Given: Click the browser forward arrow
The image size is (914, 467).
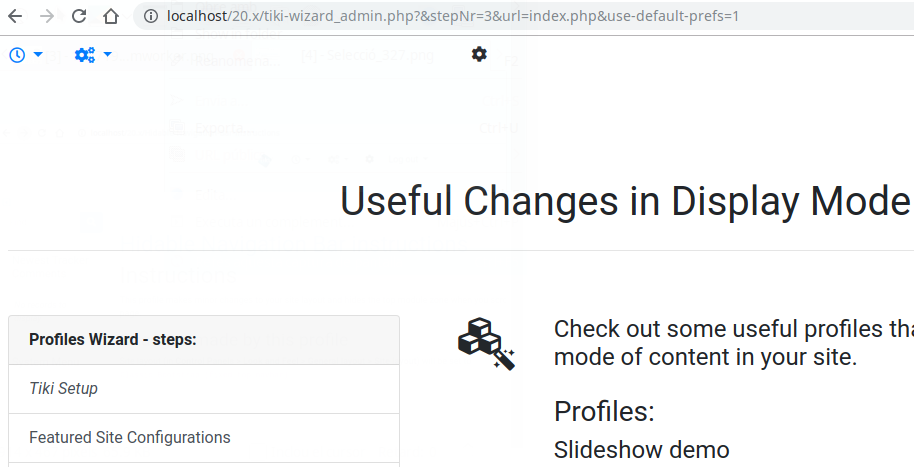Looking at the screenshot, I should [x=47, y=16].
